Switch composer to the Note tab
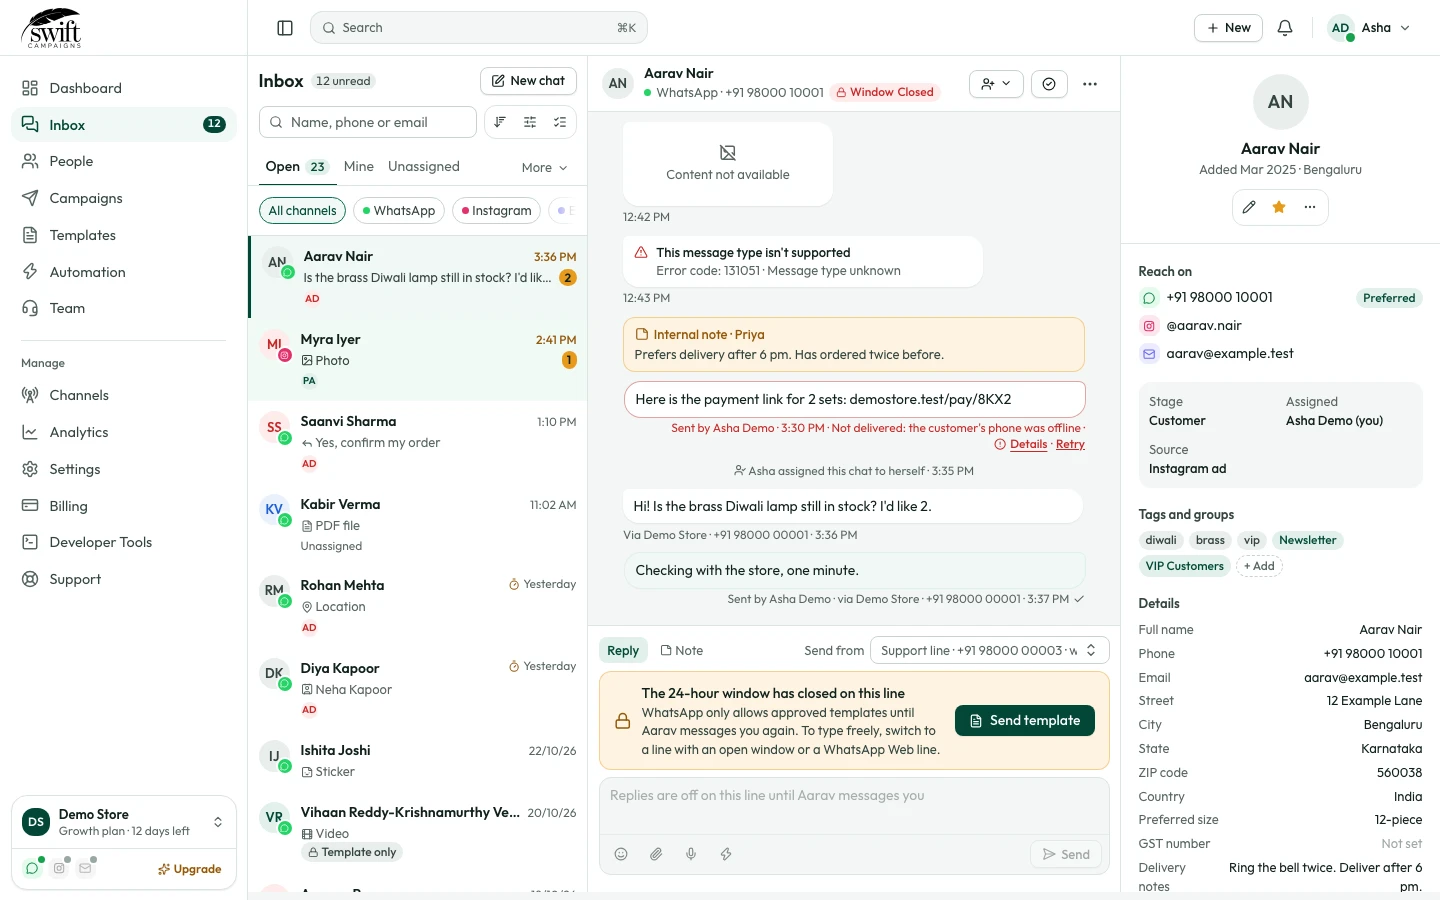 682,650
